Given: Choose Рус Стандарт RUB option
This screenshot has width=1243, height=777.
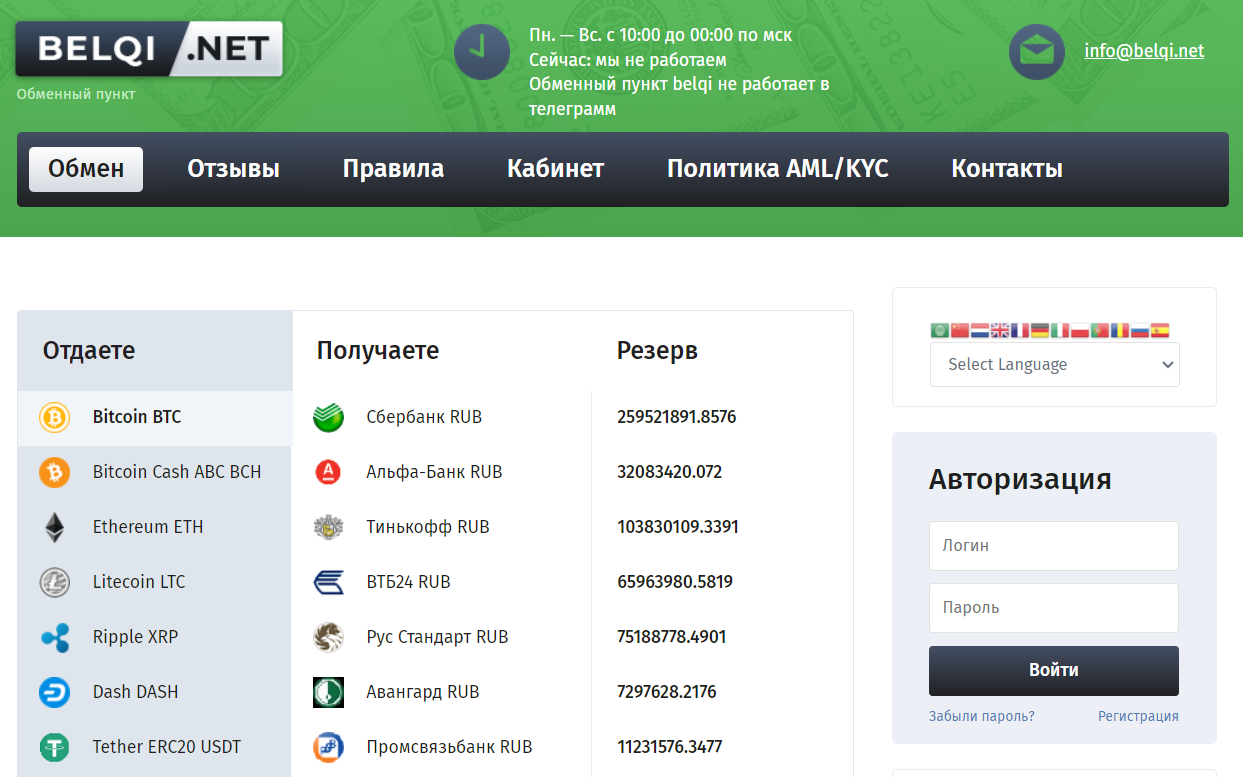Looking at the screenshot, I should pos(438,637).
